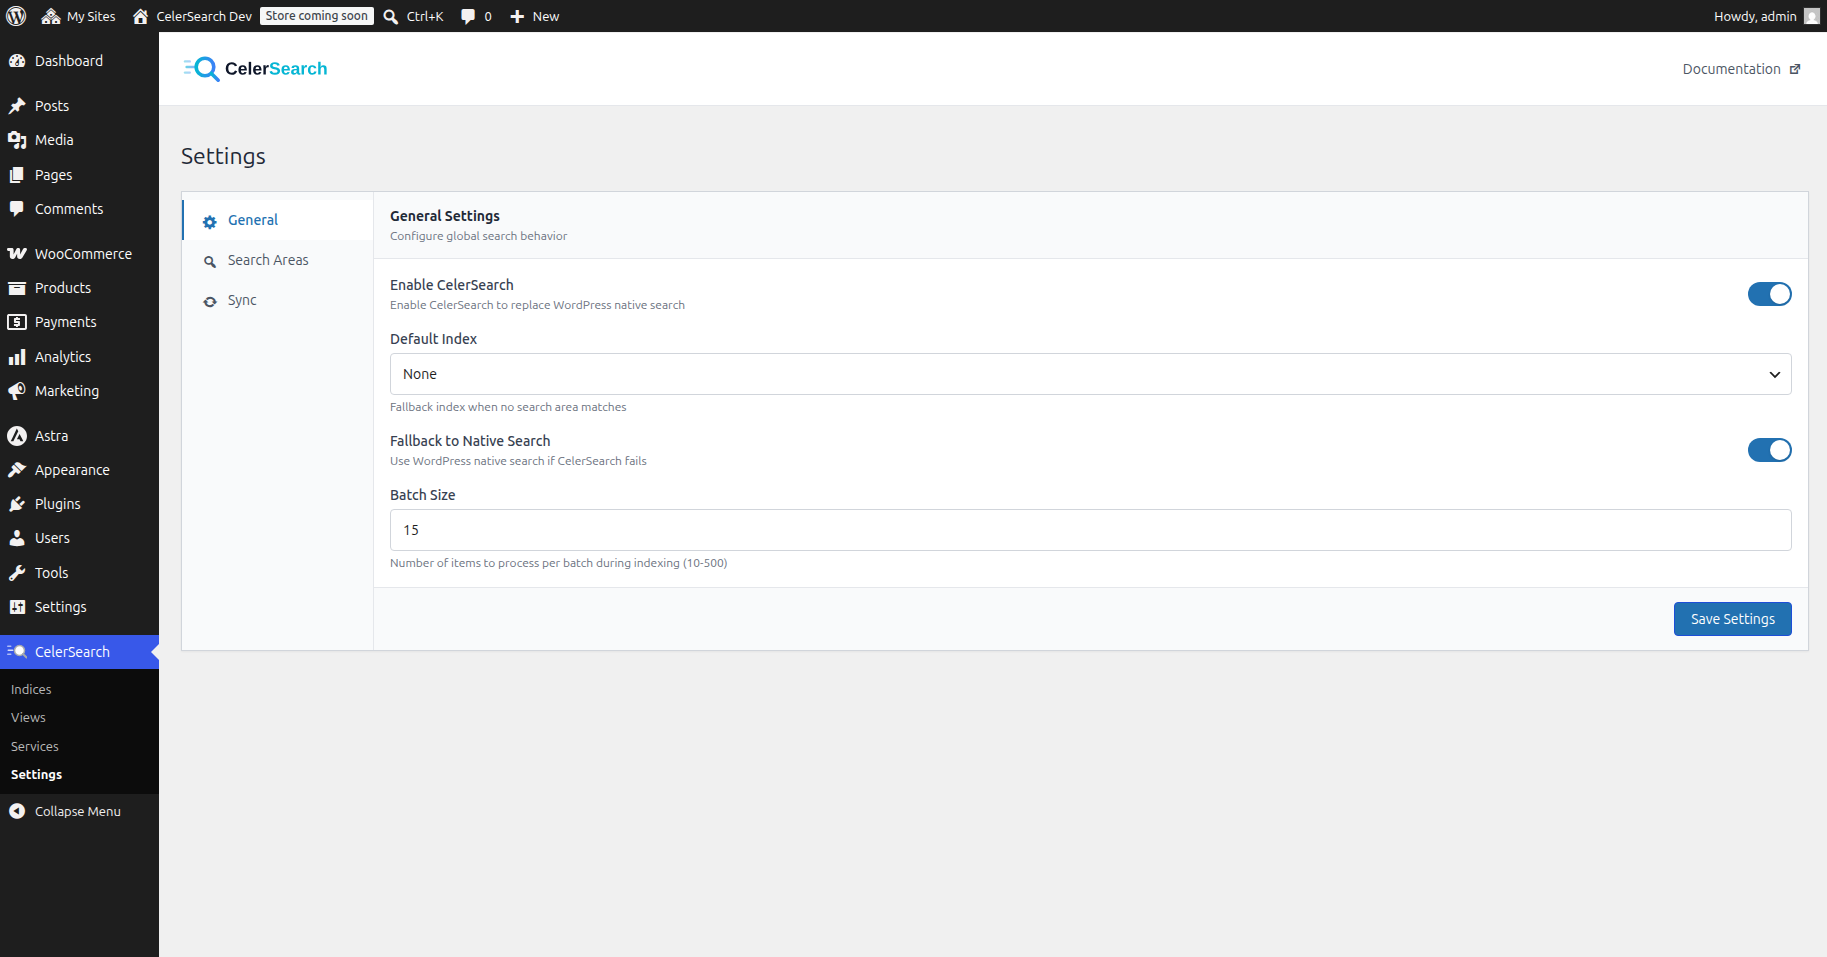Click the CelerSearch wordmark in header

pos(276,69)
